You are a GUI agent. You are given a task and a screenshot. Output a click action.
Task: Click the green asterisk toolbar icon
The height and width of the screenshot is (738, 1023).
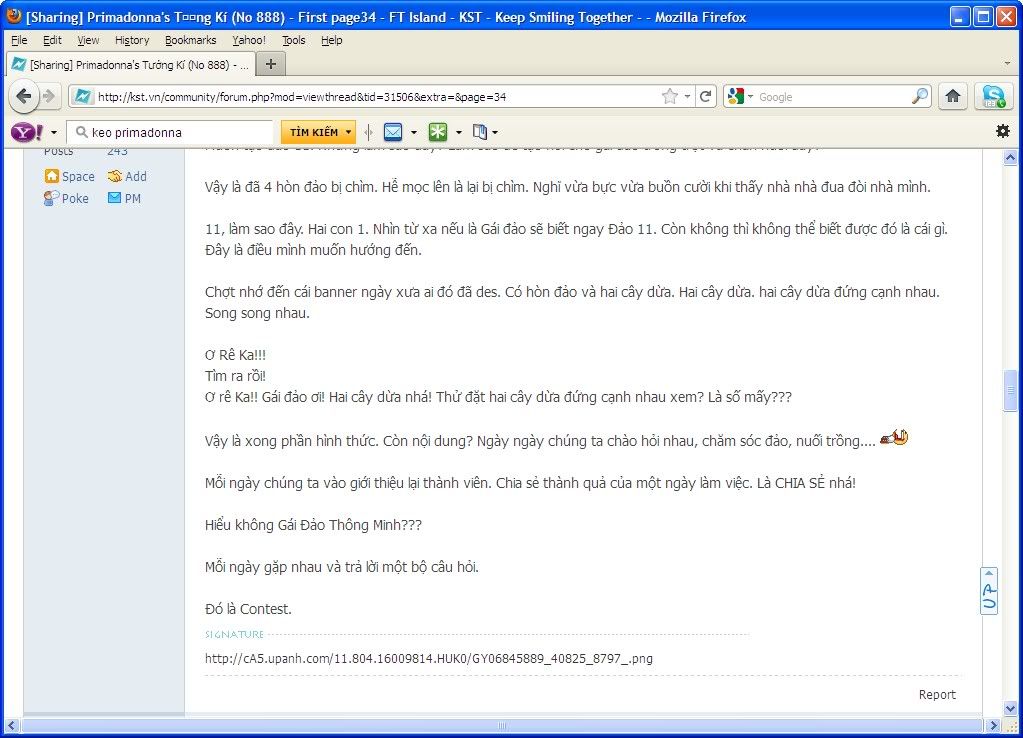click(438, 132)
